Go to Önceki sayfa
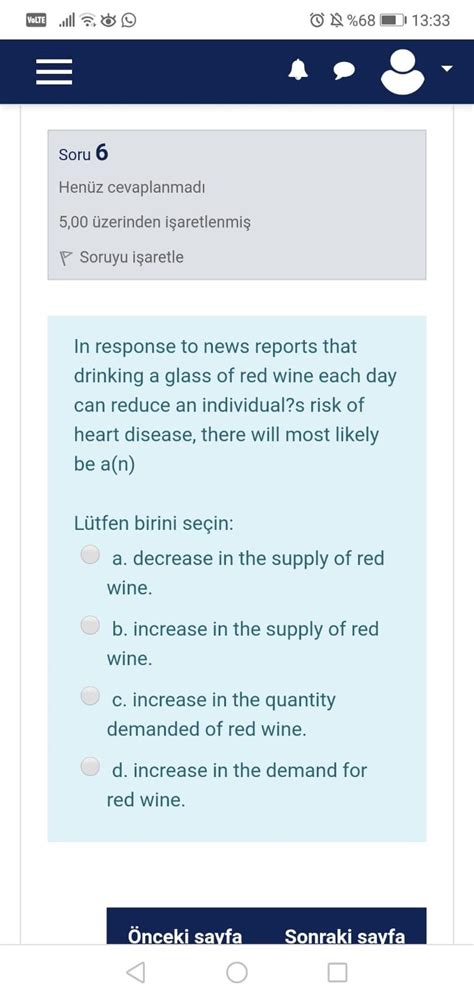This screenshot has height=1001, width=474. (185, 936)
